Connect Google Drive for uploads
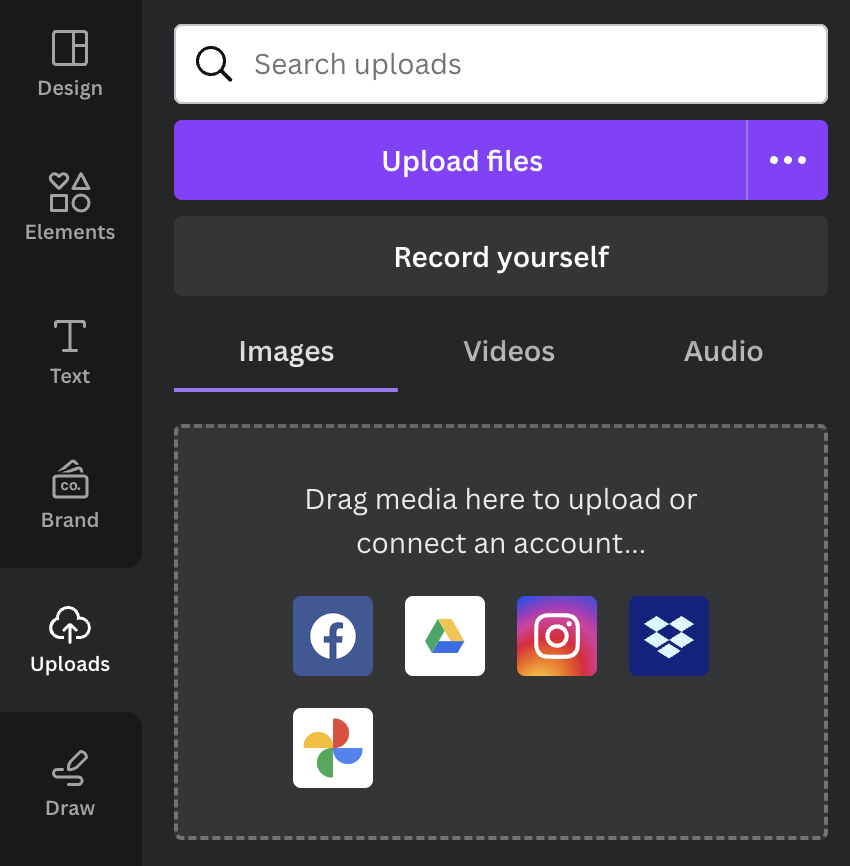This screenshot has height=866, width=850. pyautogui.click(x=445, y=636)
